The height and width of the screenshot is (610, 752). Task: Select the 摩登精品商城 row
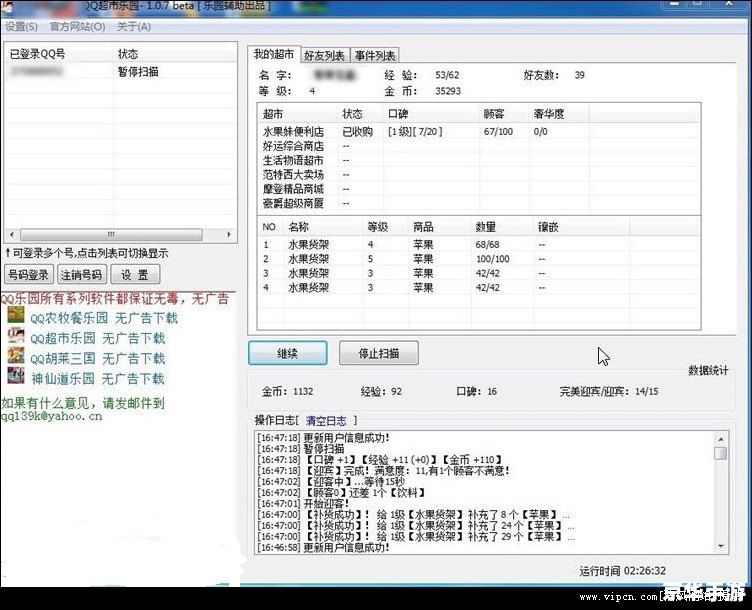click(x=478, y=189)
